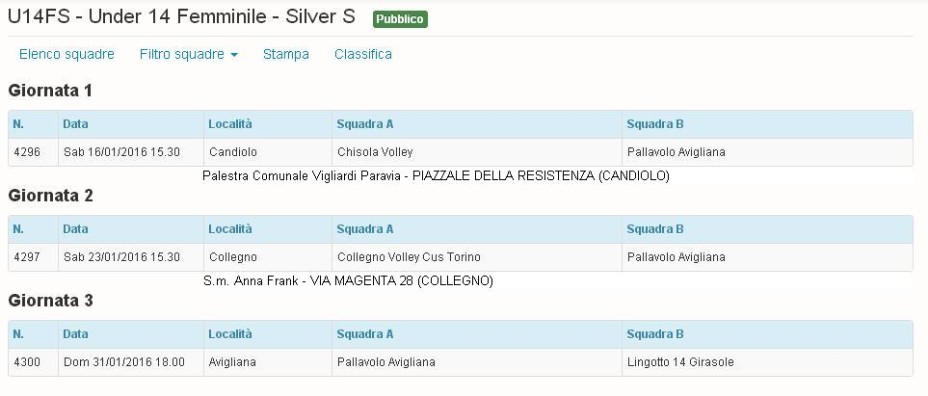Click the S.m. Anna Frank venue address
The width and height of the screenshot is (928, 396).
click(x=348, y=281)
